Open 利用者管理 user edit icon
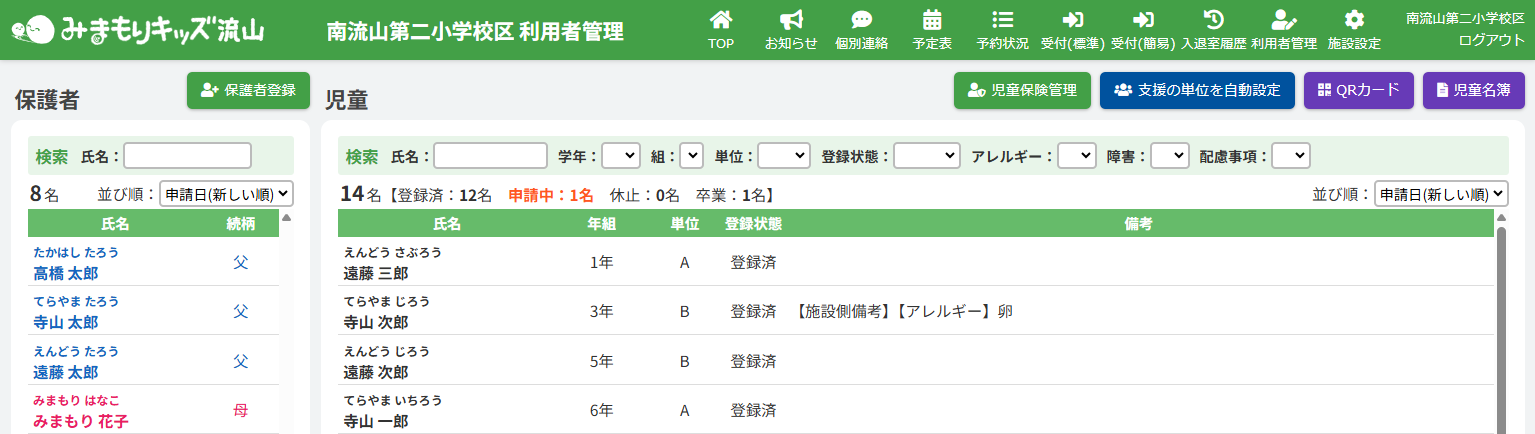 [1283, 20]
